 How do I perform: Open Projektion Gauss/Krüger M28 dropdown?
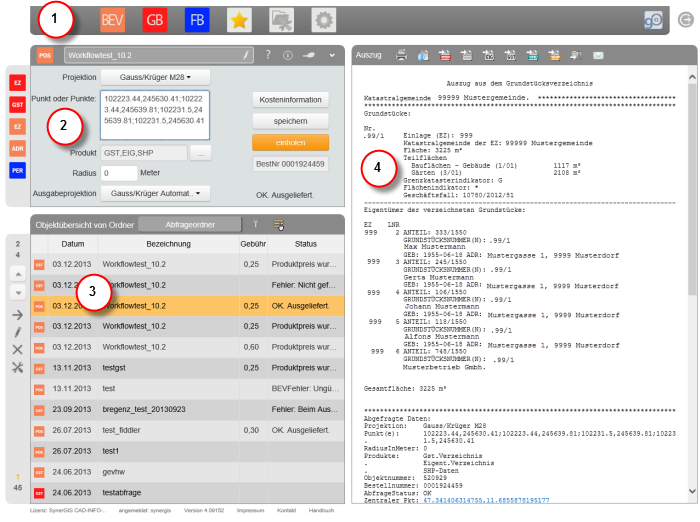click(x=155, y=77)
